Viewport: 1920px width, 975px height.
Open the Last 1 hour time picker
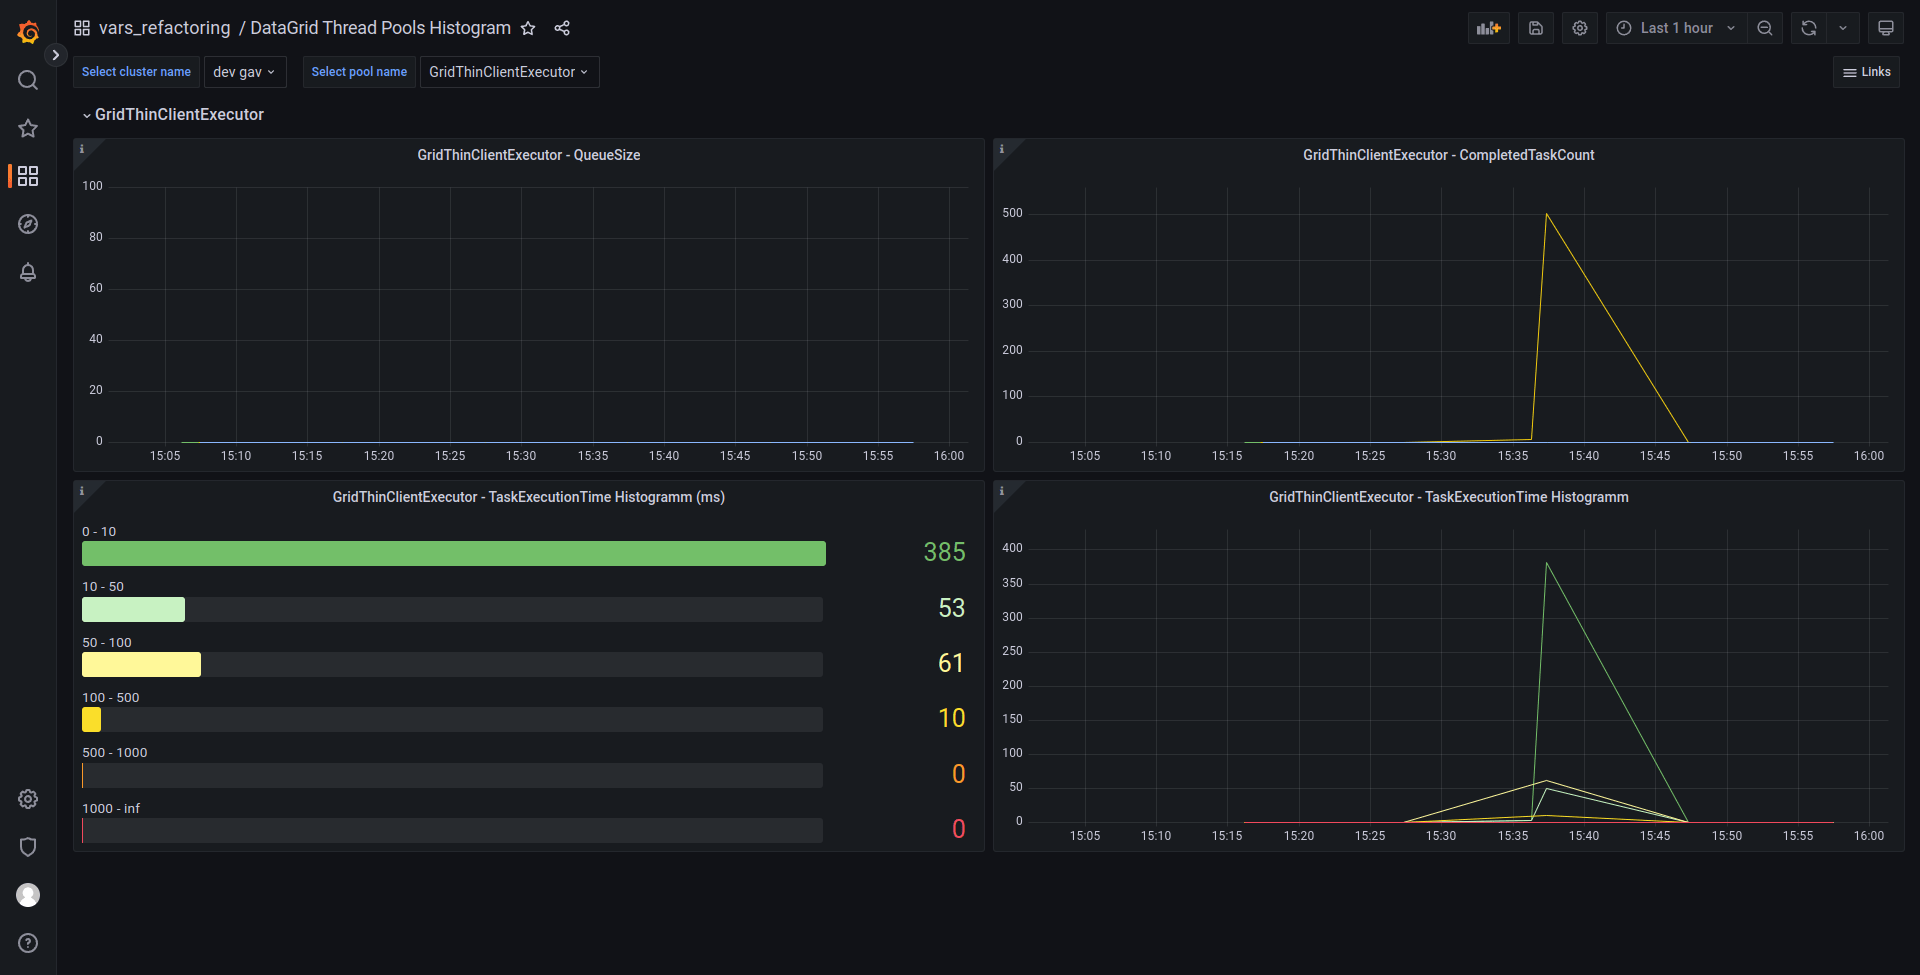pos(1676,28)
